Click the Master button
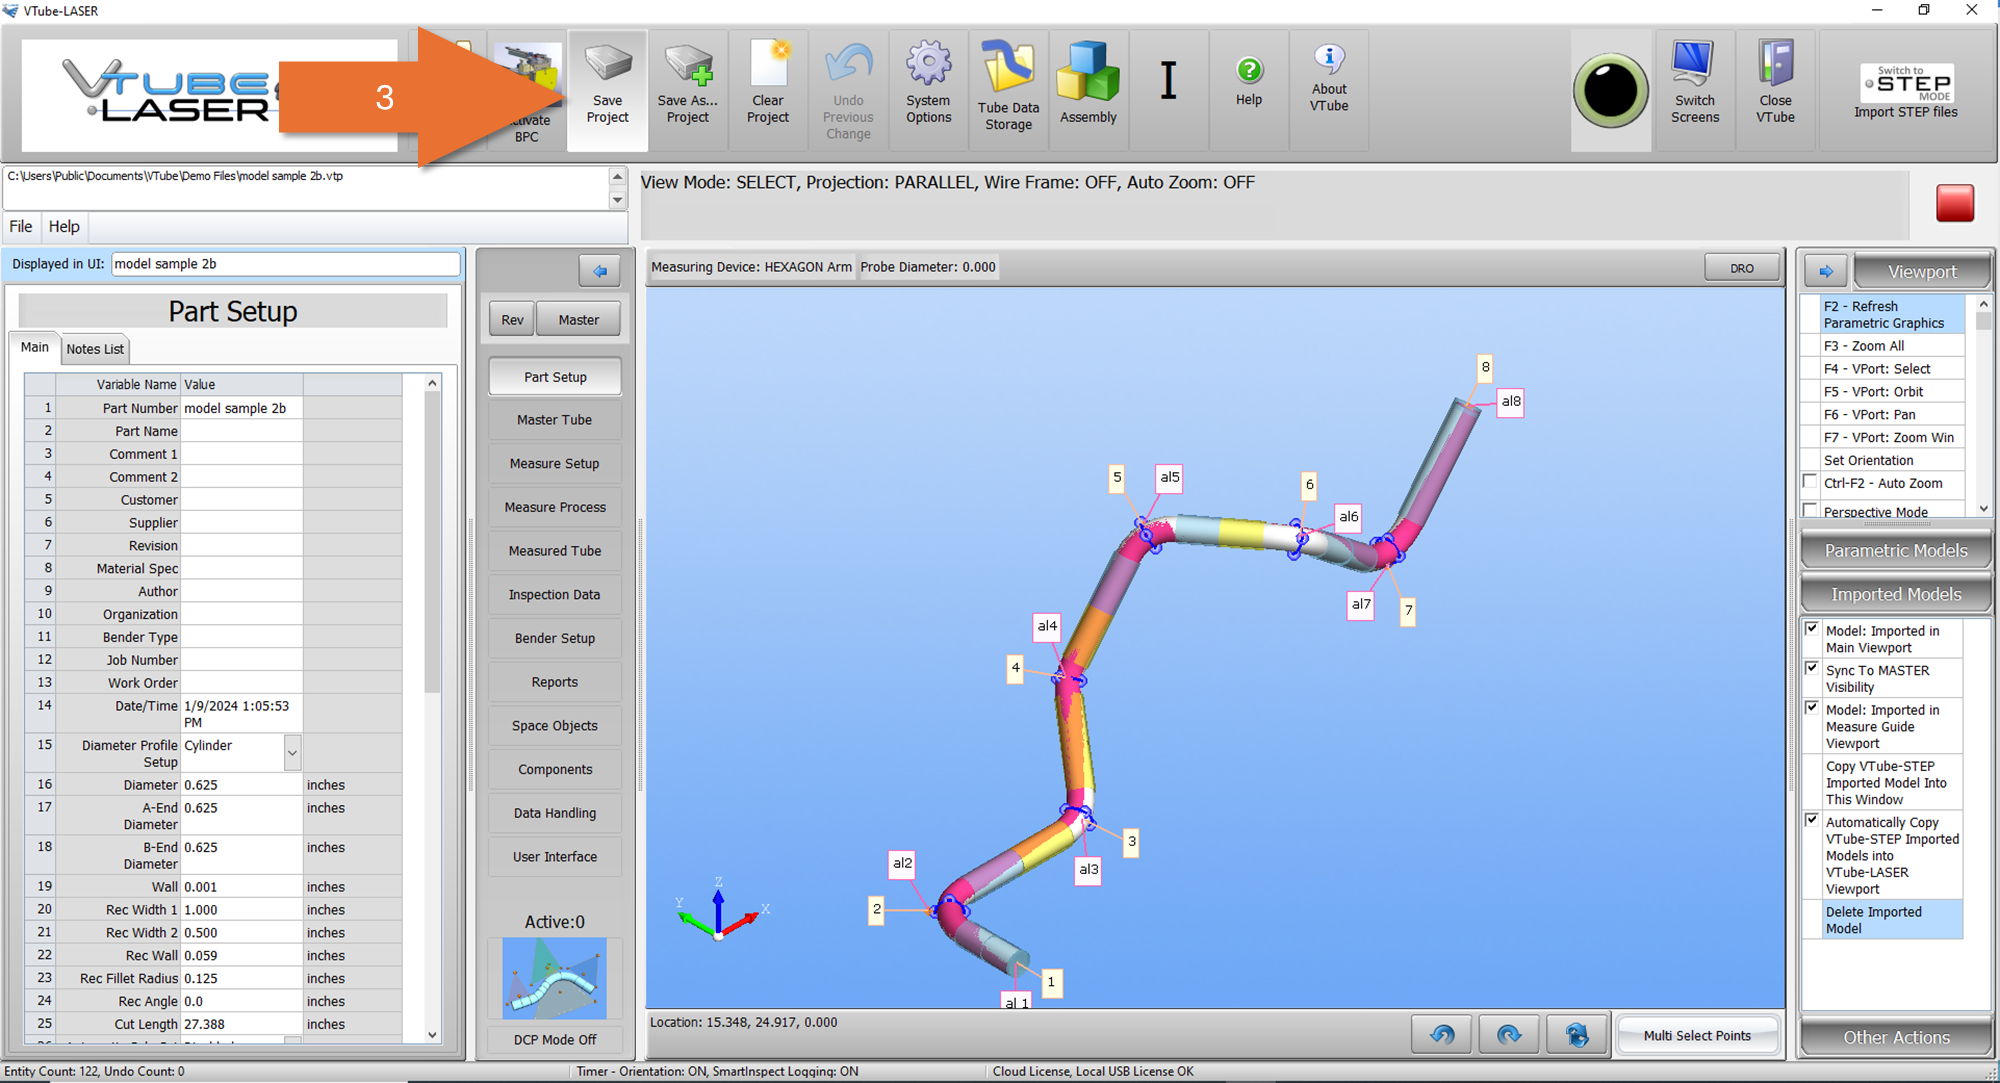The width and height of the screenshot is (2000, 1083). [579, 320]
